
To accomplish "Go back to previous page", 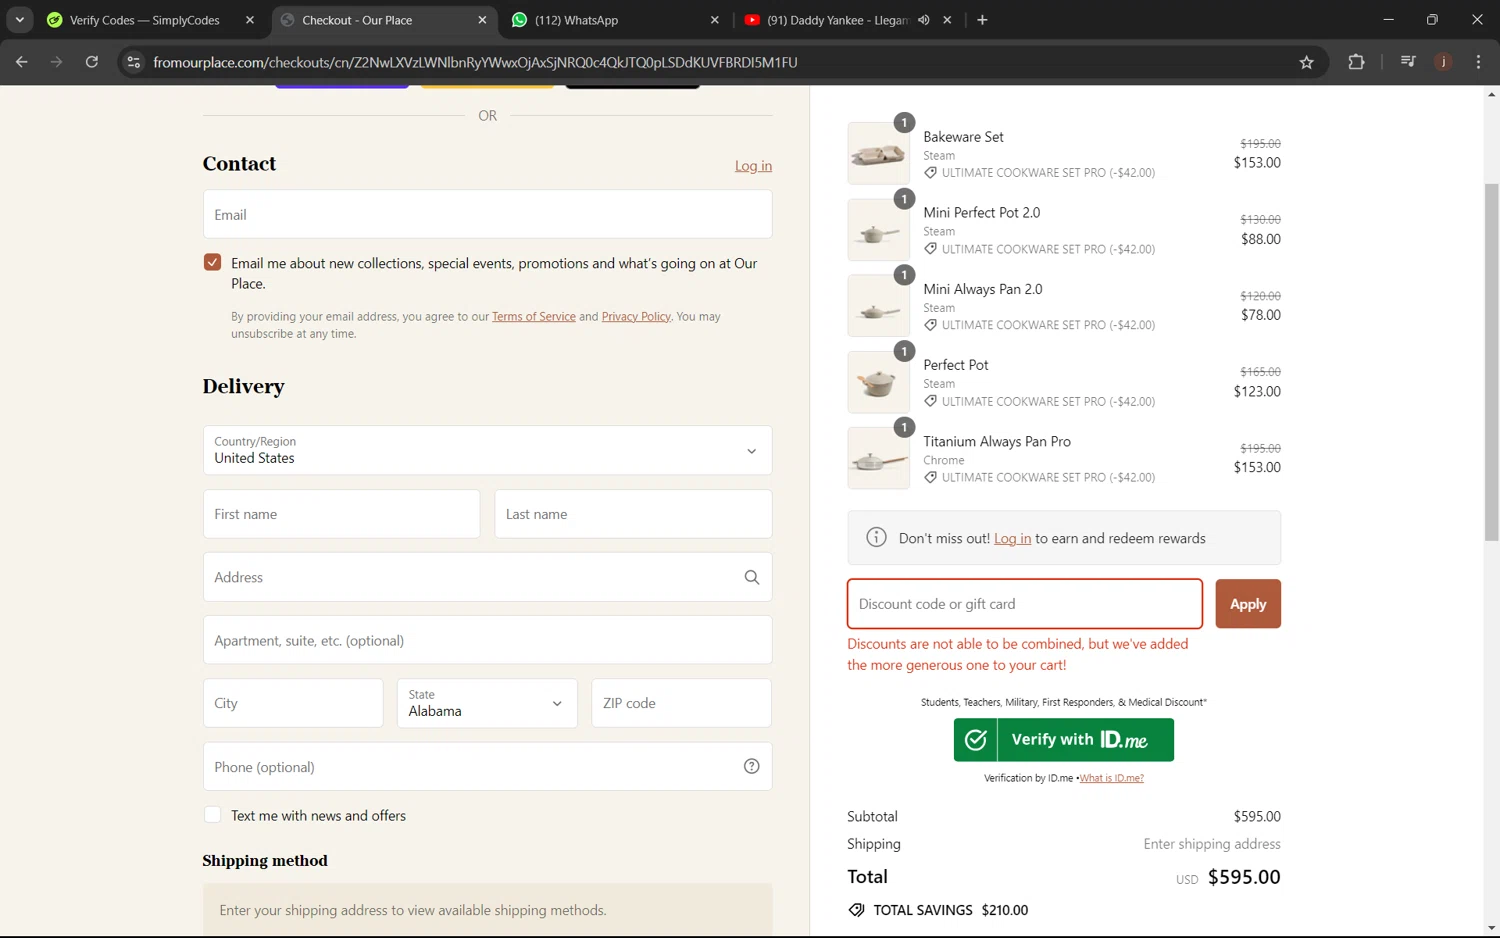I will click(x=22, y=62).
